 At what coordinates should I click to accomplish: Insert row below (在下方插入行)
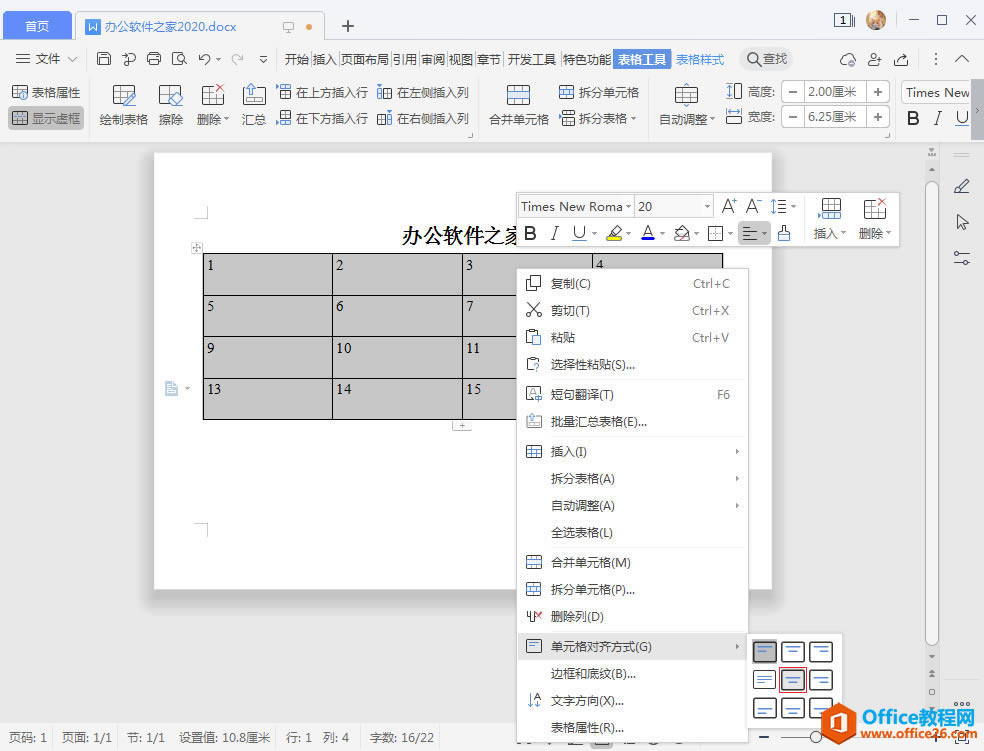323,118
